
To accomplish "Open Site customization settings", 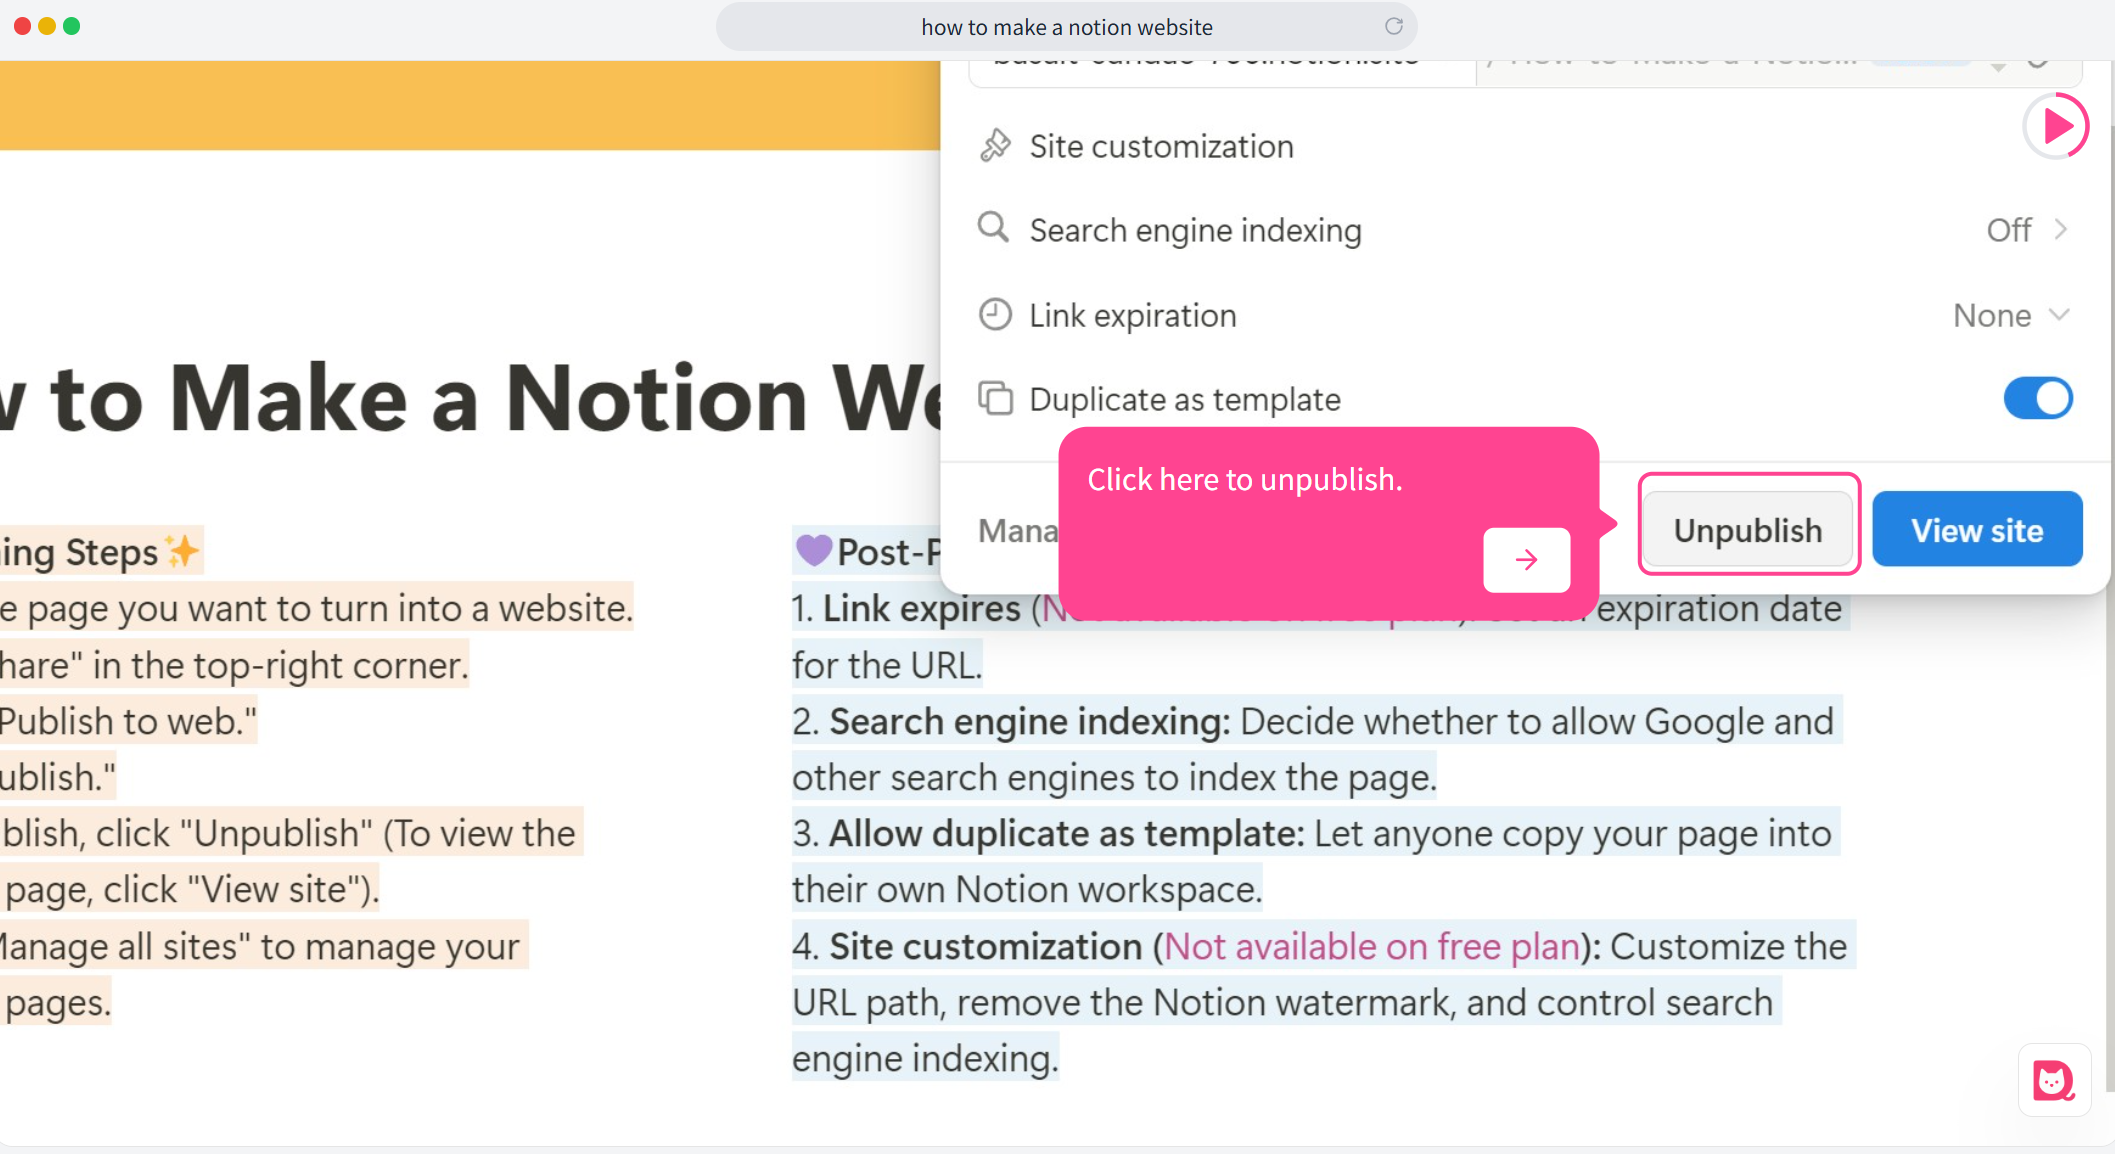I will 1524,146.
